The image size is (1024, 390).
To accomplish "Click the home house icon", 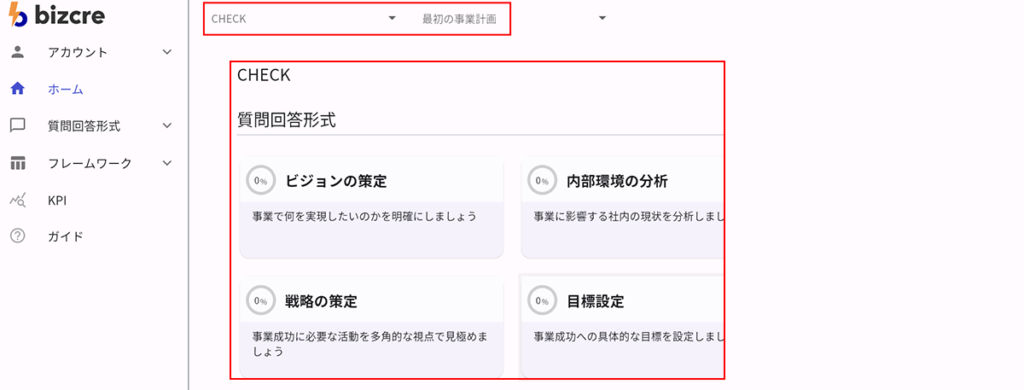I will click(x=18, y=89).
